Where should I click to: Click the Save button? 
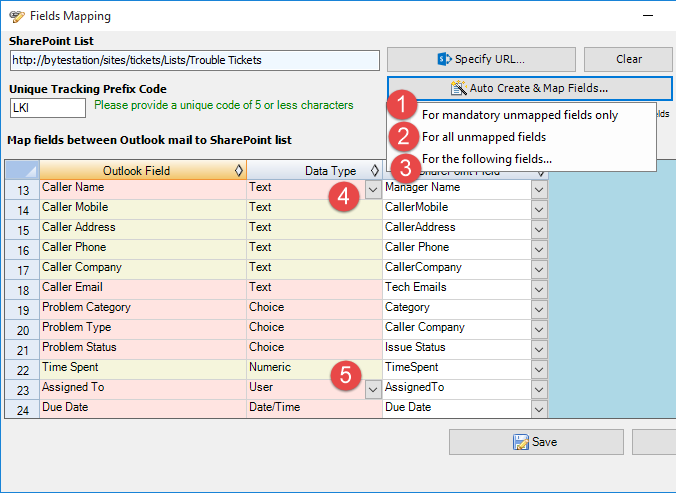point(535,442)
